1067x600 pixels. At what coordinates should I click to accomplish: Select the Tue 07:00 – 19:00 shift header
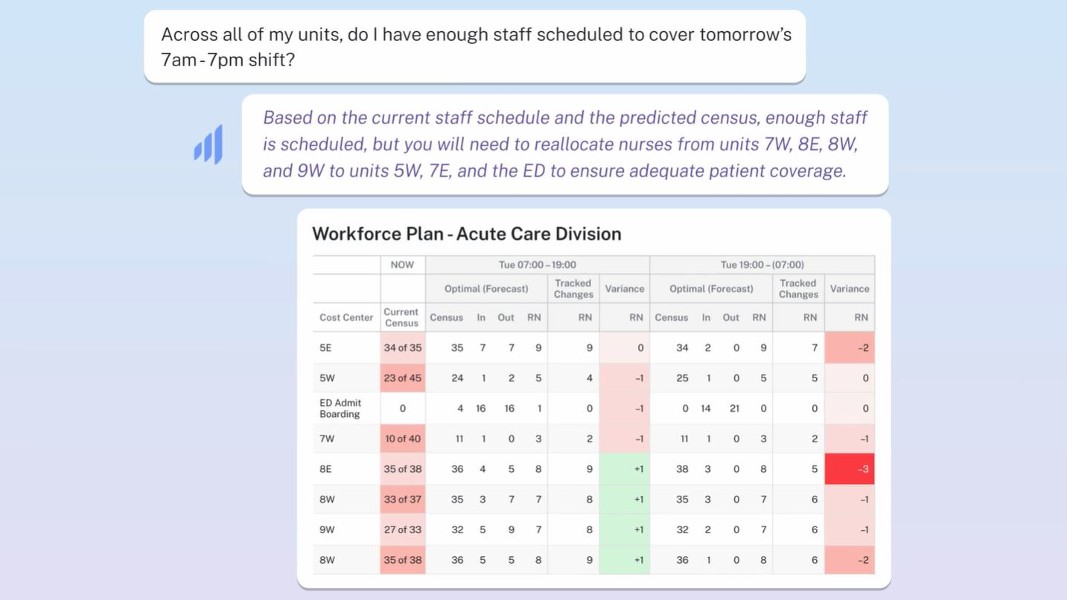pos(537,265)
